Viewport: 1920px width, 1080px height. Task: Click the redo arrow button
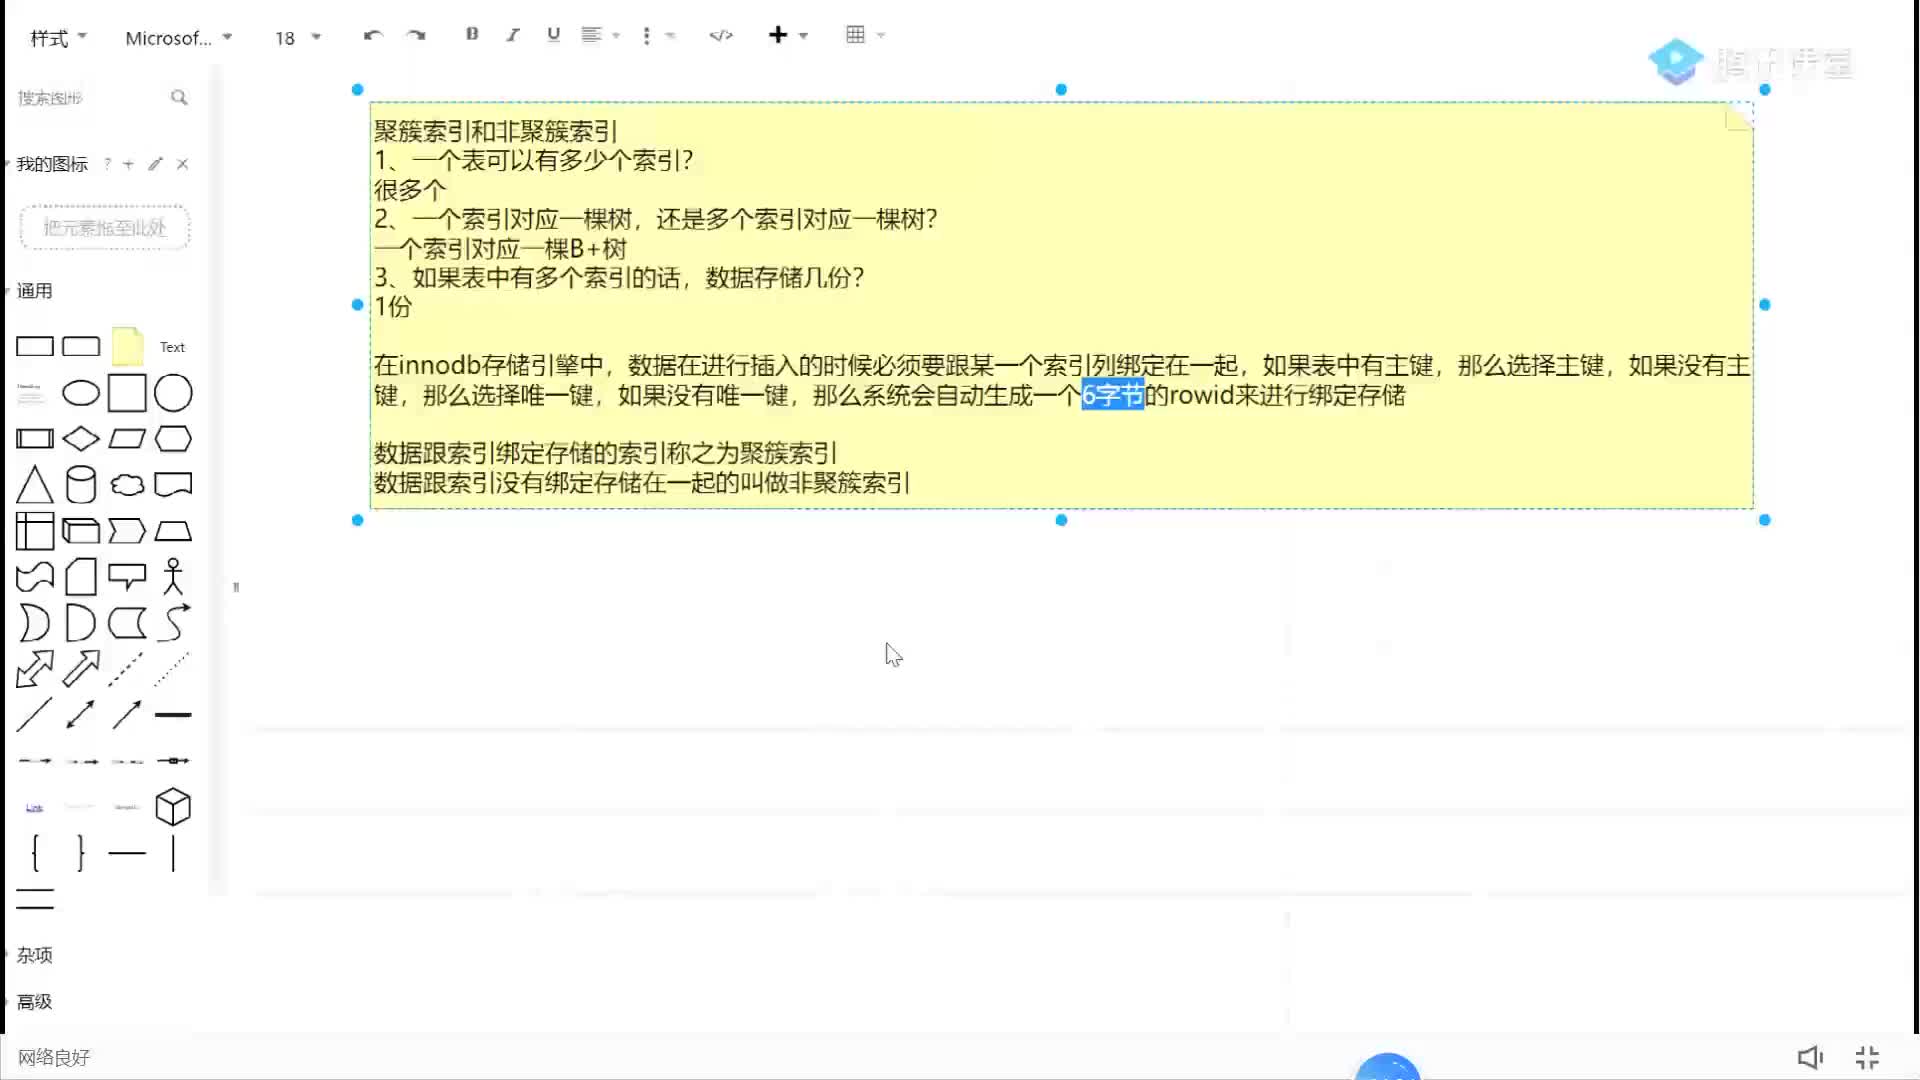coord(415,36)
